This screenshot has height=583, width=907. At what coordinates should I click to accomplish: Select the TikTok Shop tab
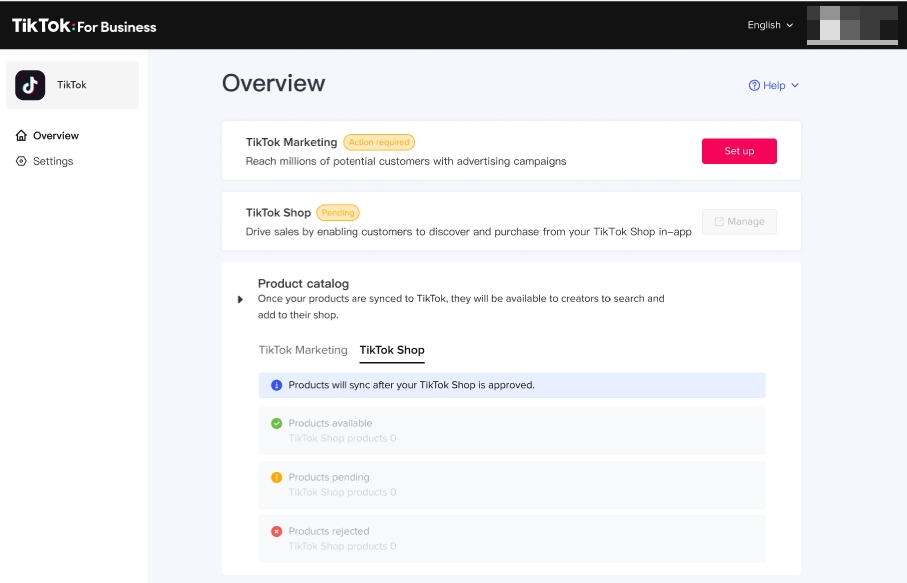pos(392,350)
